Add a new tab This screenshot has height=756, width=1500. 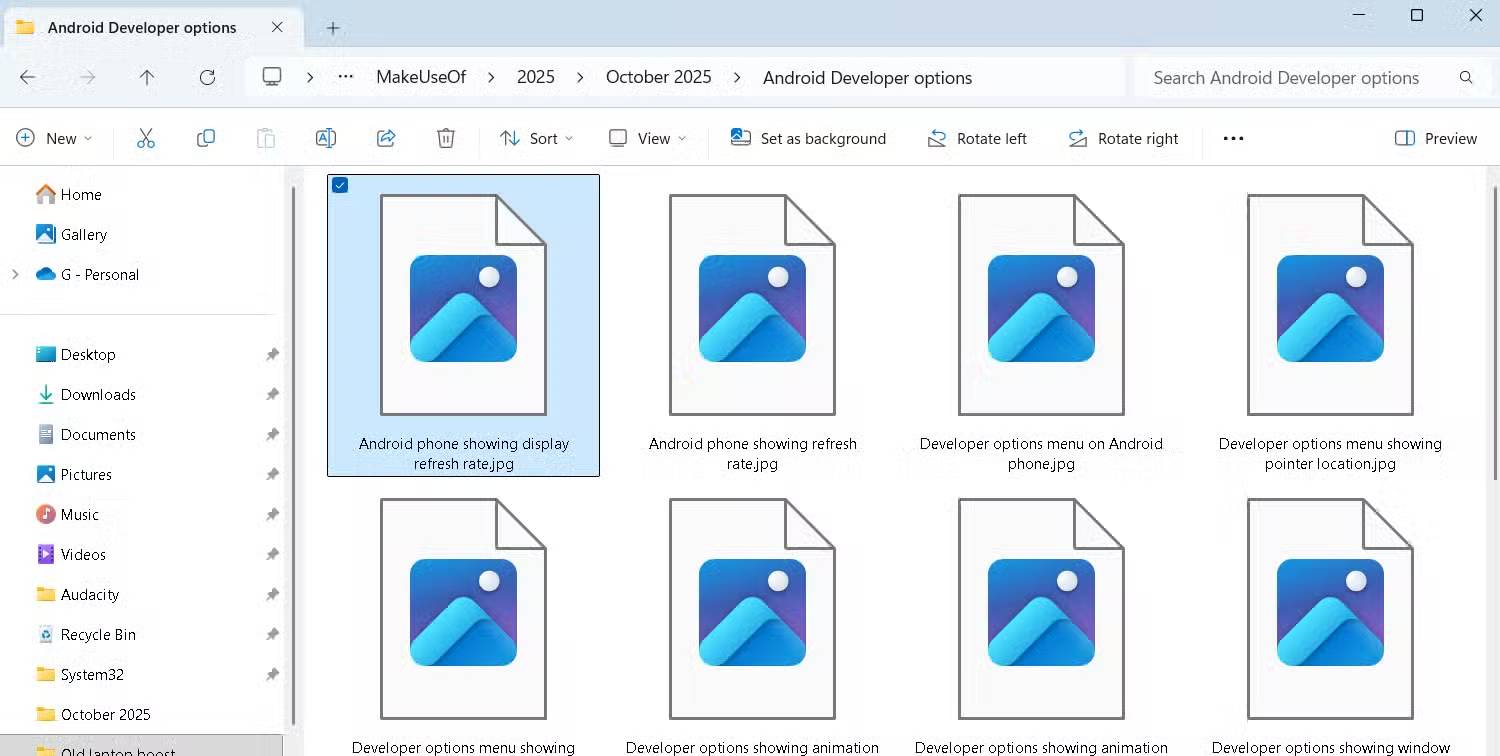point(333,28)
